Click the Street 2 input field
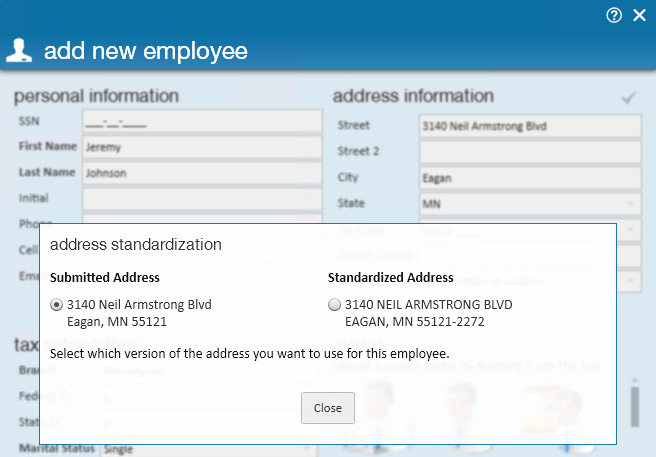 [530, 152]
